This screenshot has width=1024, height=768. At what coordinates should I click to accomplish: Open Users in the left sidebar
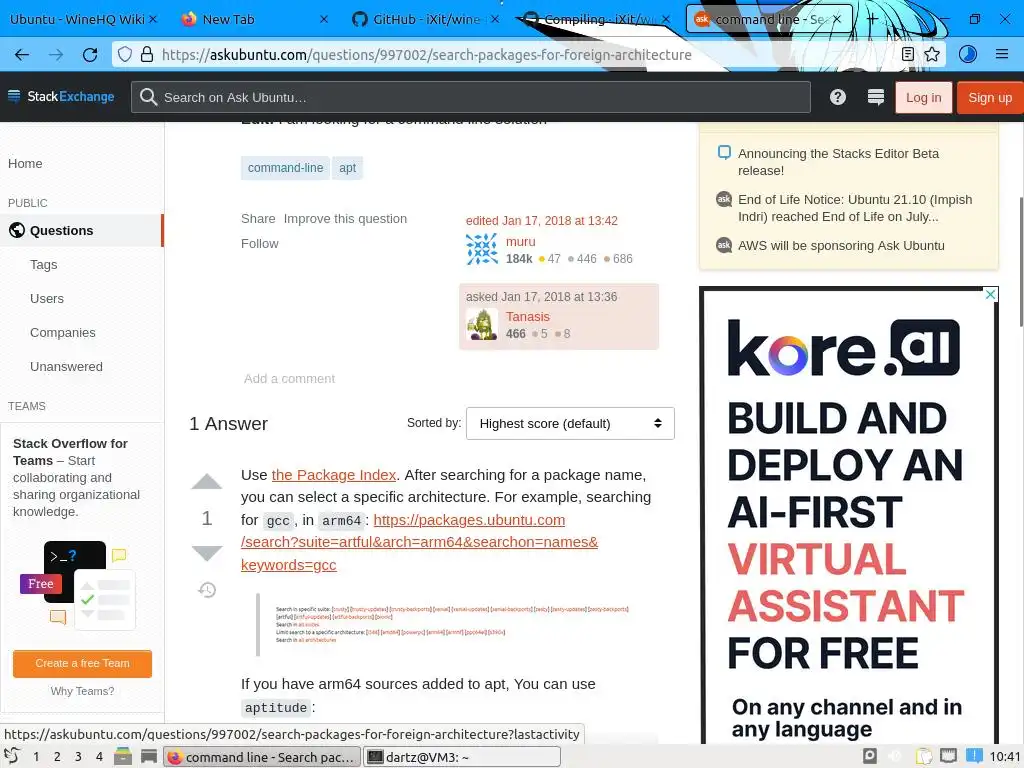coord(47,298)
